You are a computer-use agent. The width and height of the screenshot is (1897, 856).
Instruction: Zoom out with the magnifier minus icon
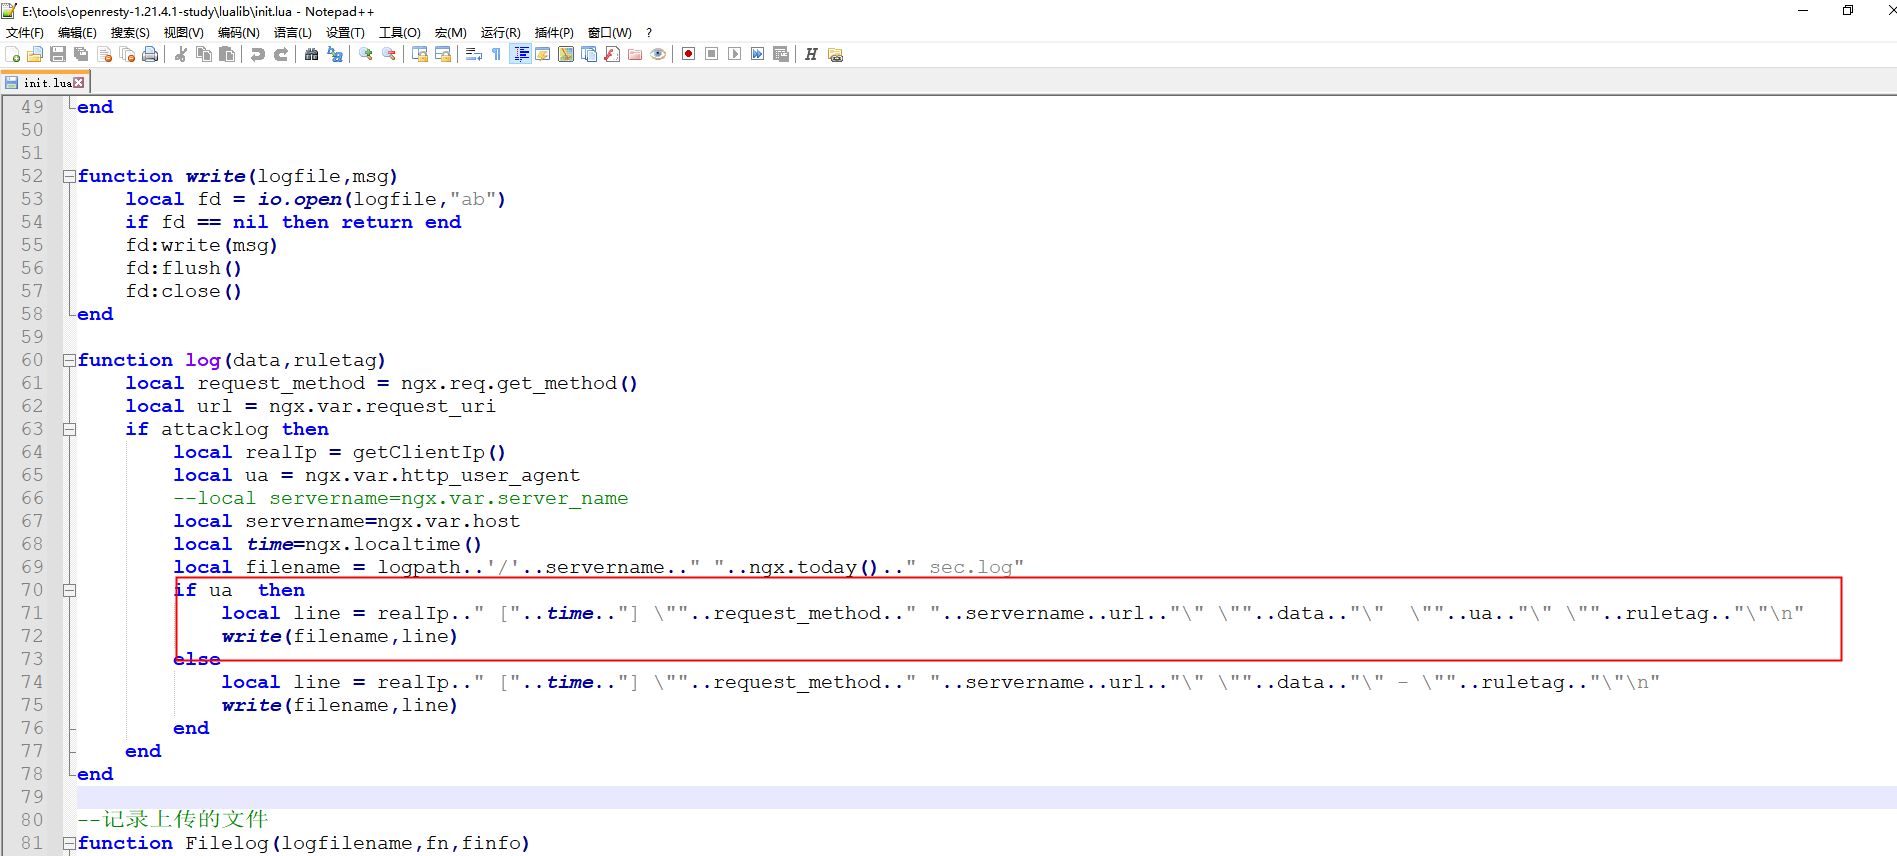coord(389,54)
